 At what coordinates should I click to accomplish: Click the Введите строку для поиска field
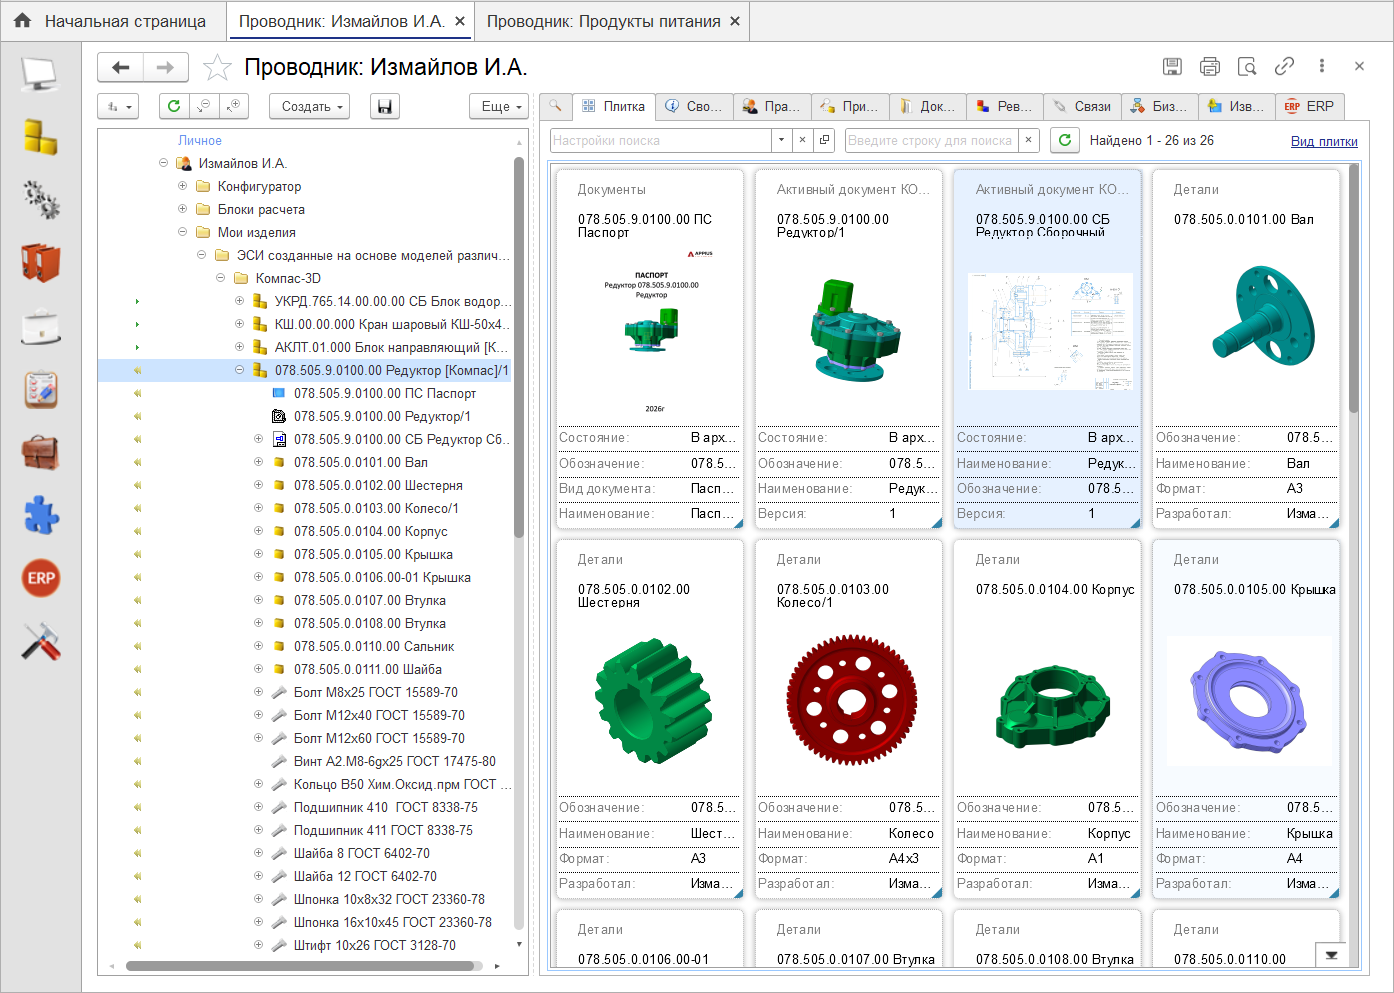(931, 140)
